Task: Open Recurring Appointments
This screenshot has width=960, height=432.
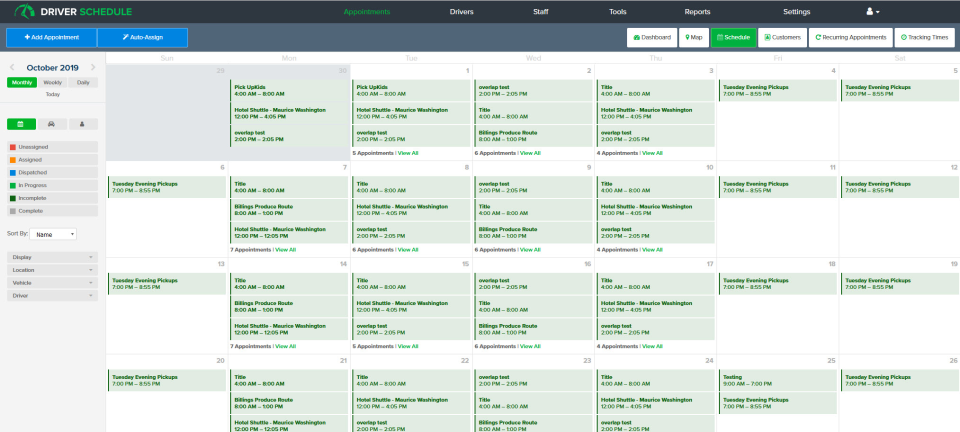Action: coord(850,37)
